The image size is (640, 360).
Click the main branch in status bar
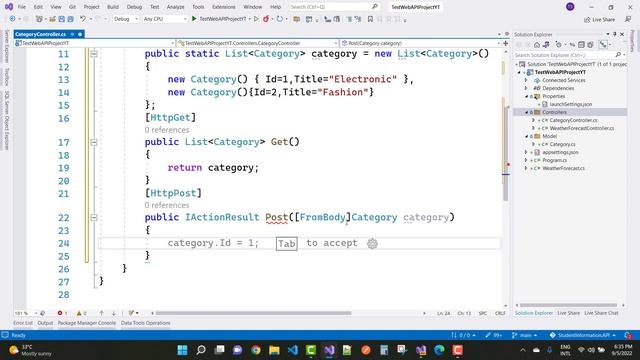[x=524, y=335]
